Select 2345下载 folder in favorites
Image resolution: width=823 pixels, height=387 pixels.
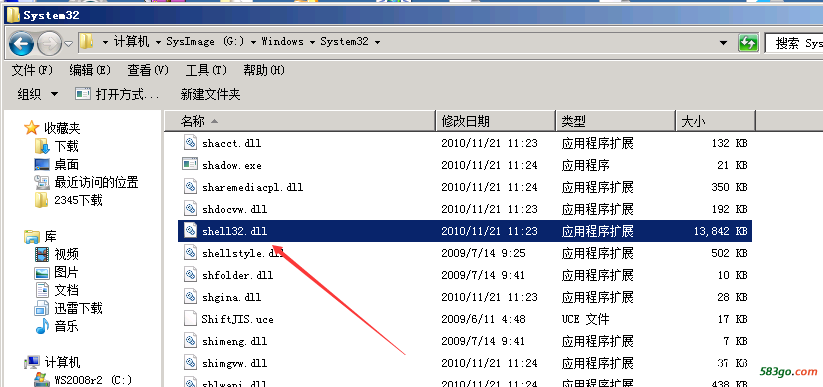click(78, 200)
